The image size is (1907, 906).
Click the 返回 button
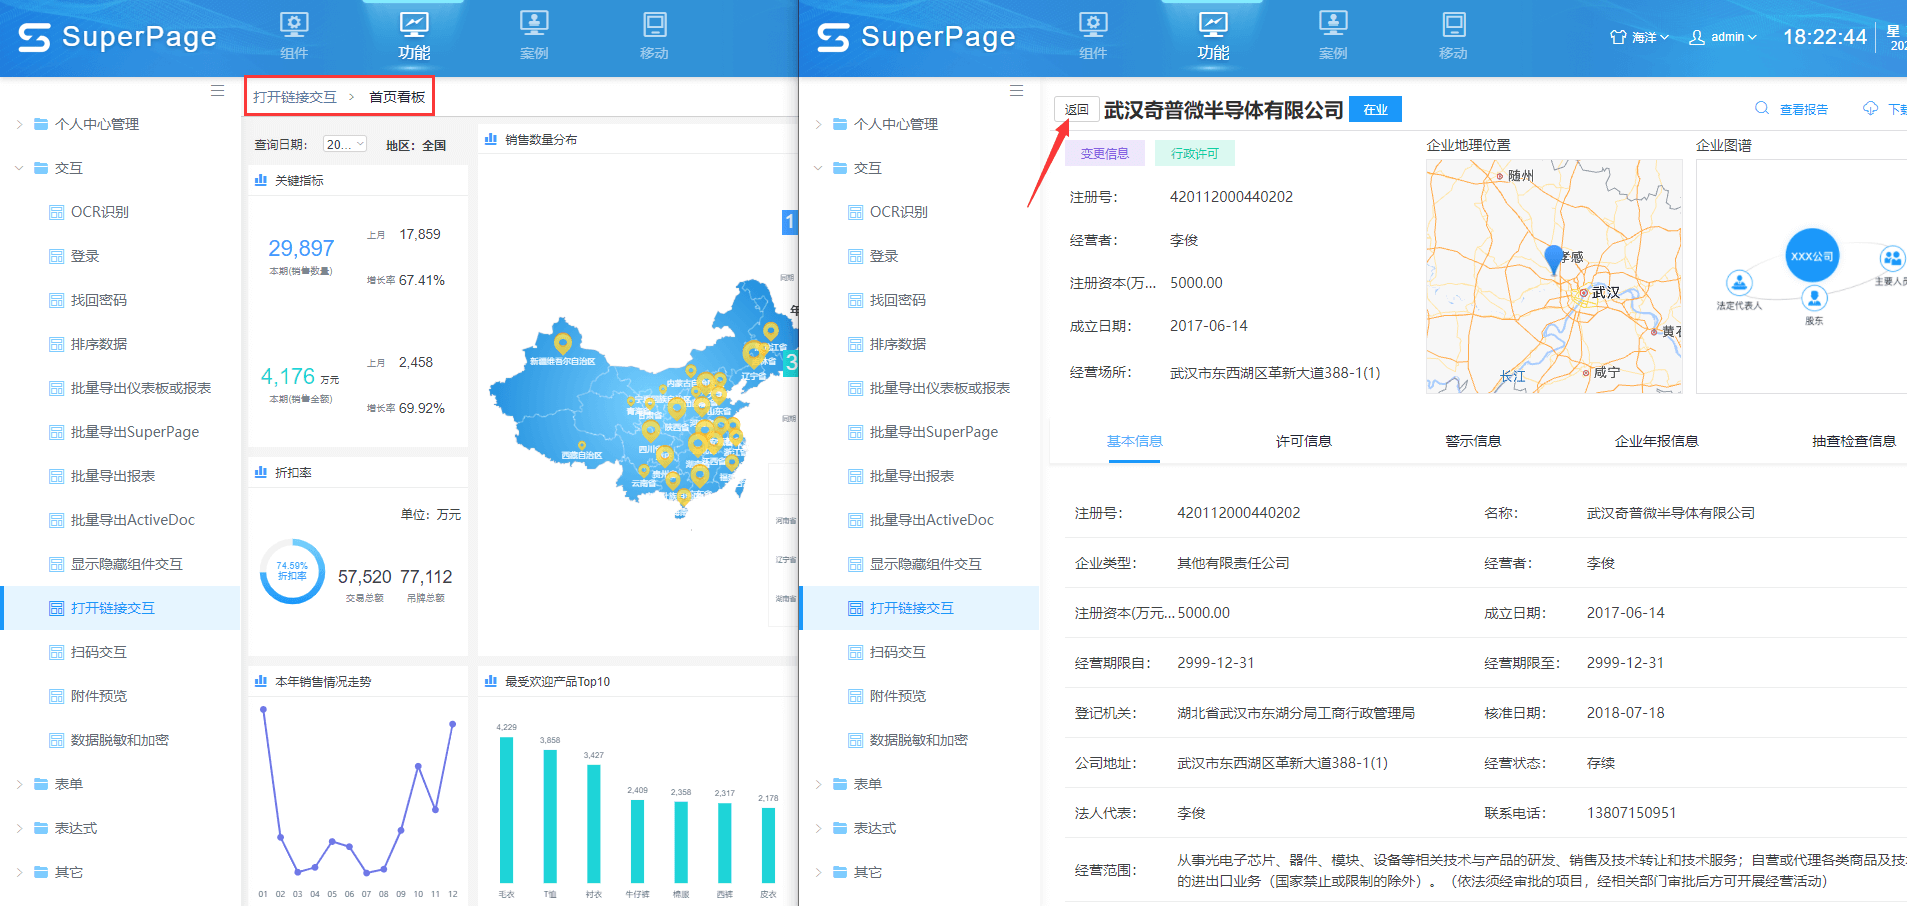coord(1077,110)
